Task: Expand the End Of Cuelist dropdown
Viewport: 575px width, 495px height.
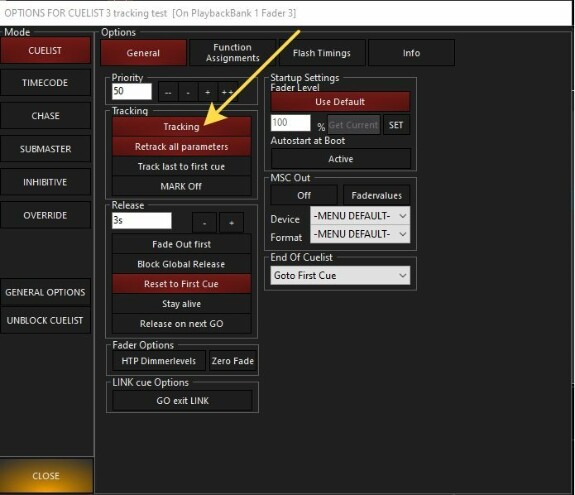Action: coord(340,275)
